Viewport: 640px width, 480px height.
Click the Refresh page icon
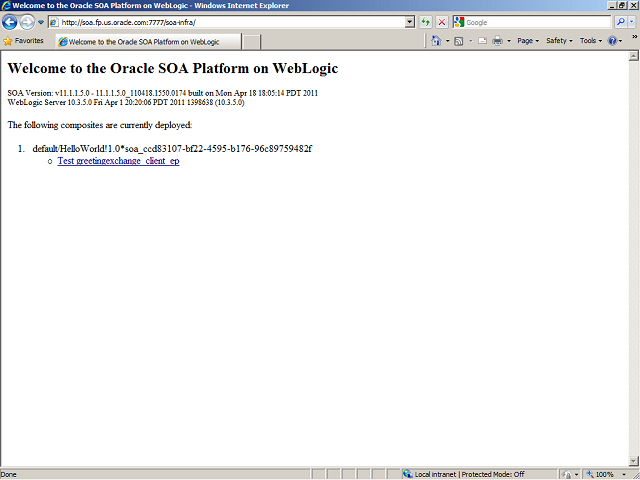426,22
